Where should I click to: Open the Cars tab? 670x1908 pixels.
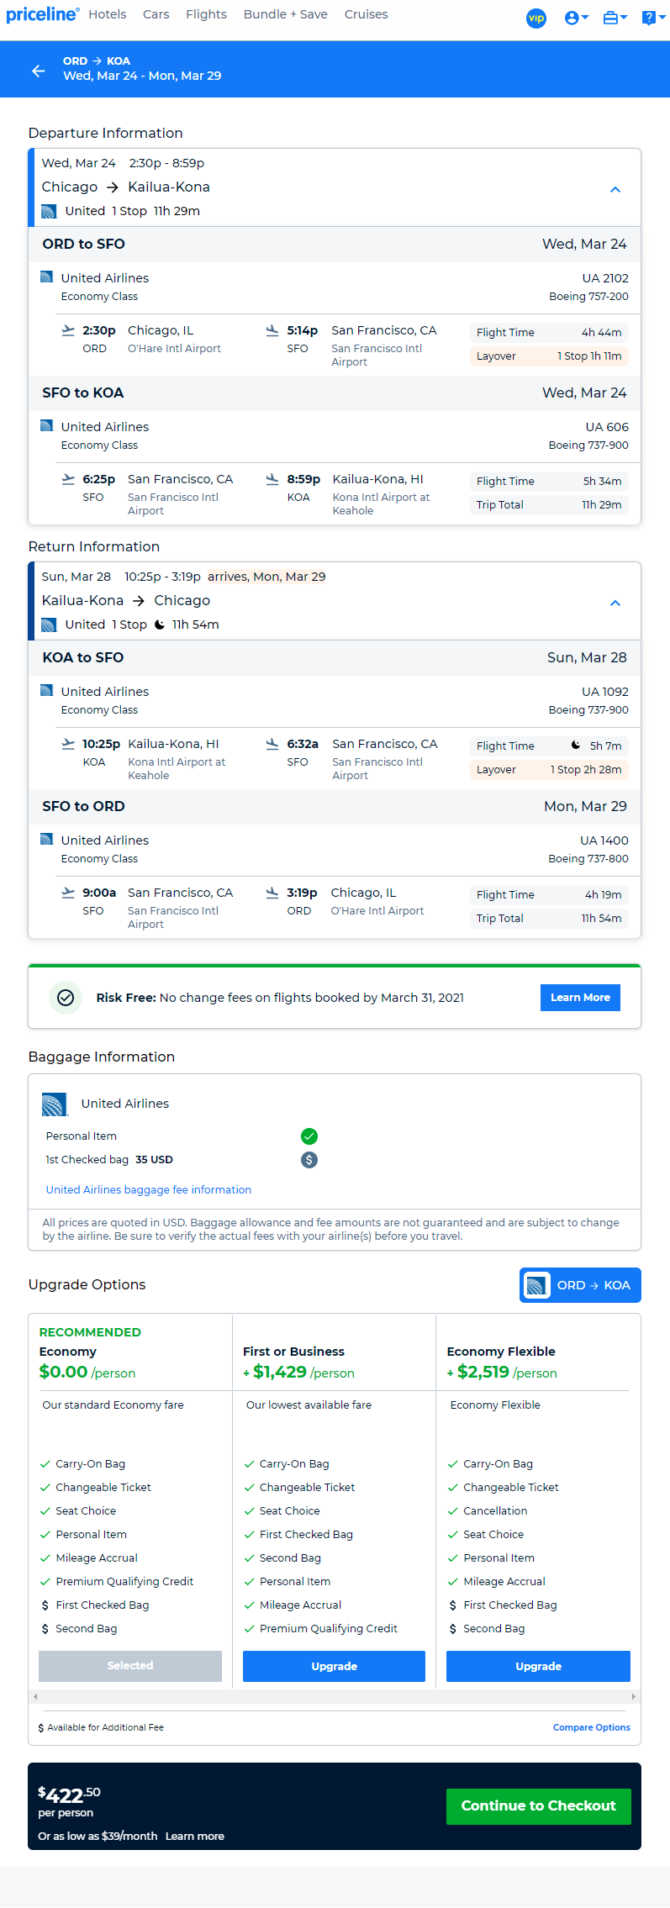(x=156, y=15)
